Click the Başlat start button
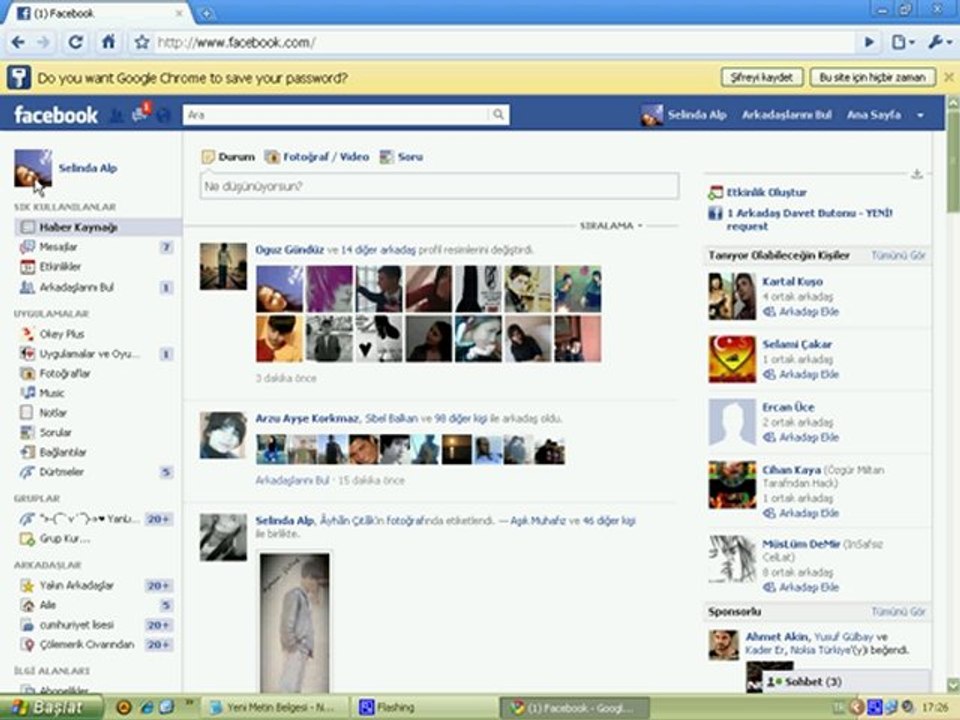This screenshot has height=720, width=960. click(50, 707)
